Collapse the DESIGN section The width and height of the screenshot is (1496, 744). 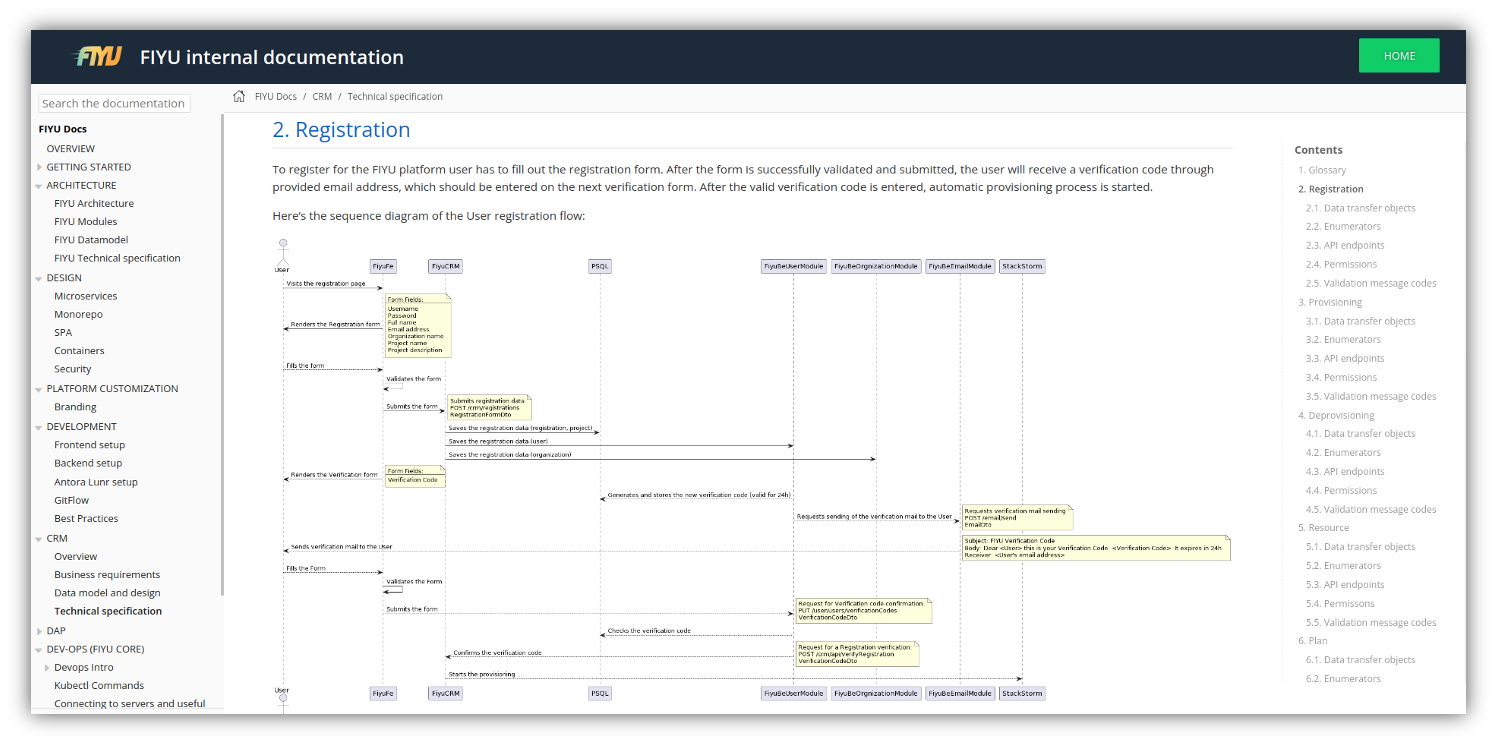point(39,278)
